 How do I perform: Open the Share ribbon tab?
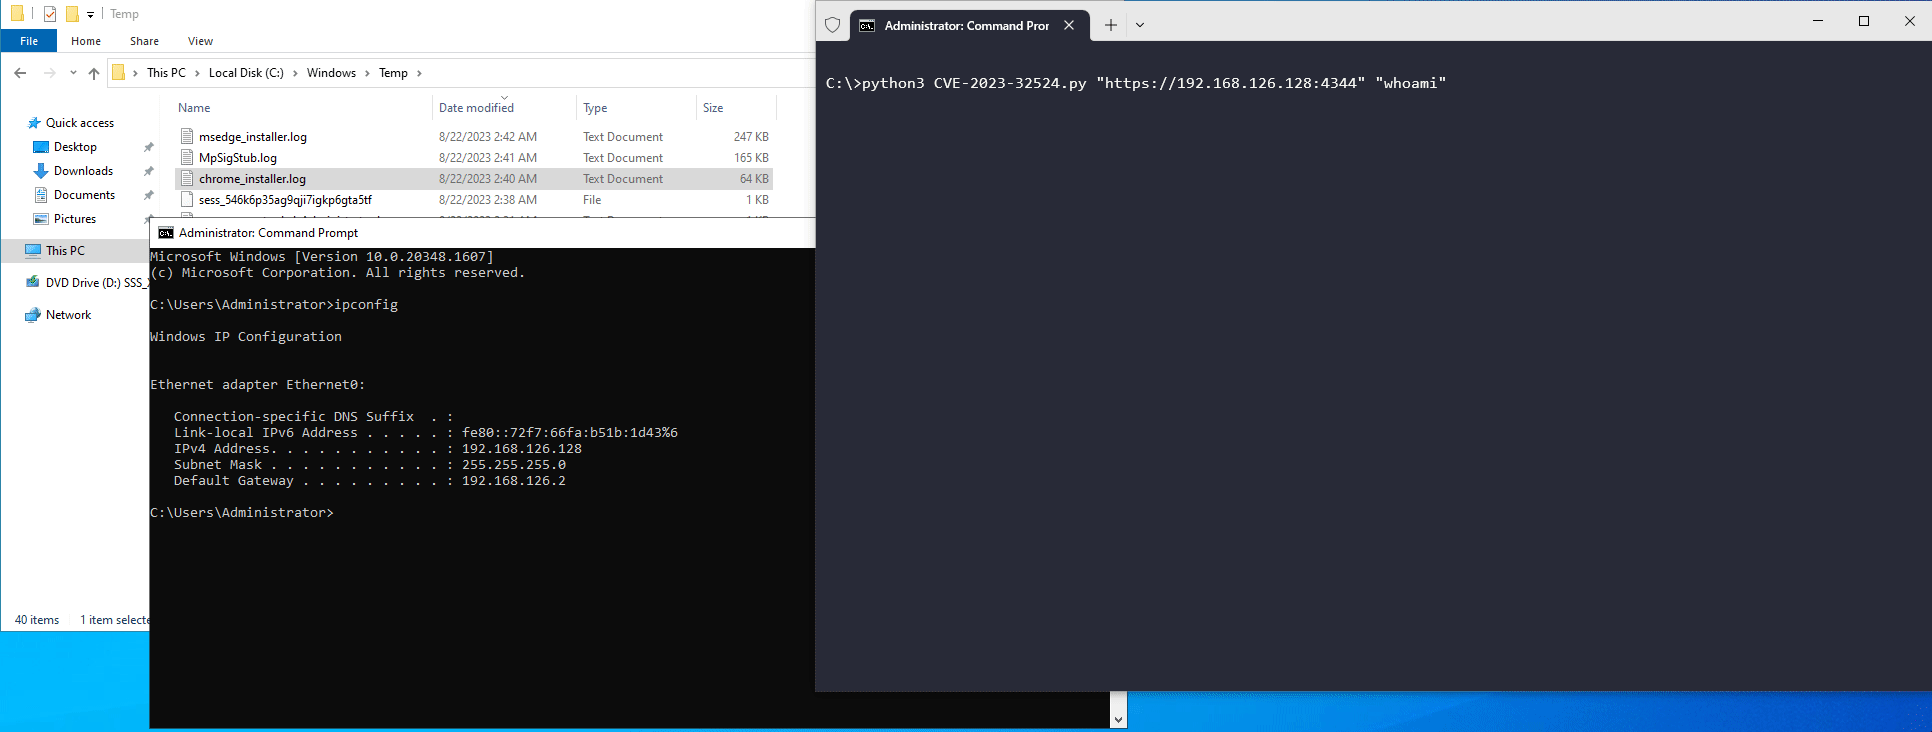pos(144,41)
